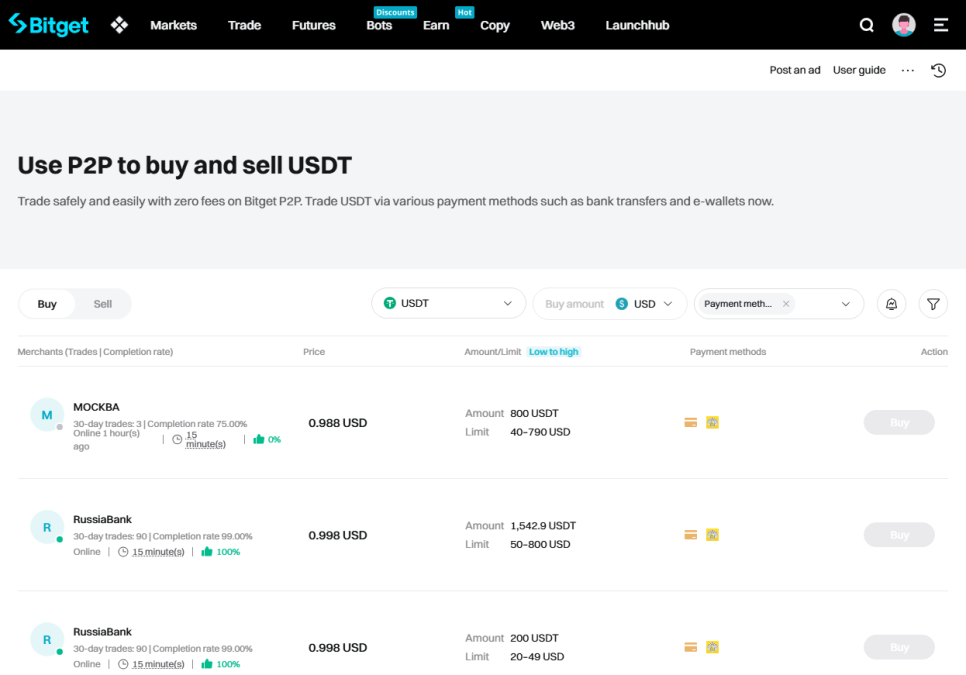
Task: Click the Price column header
Action: tap(314, 352)
